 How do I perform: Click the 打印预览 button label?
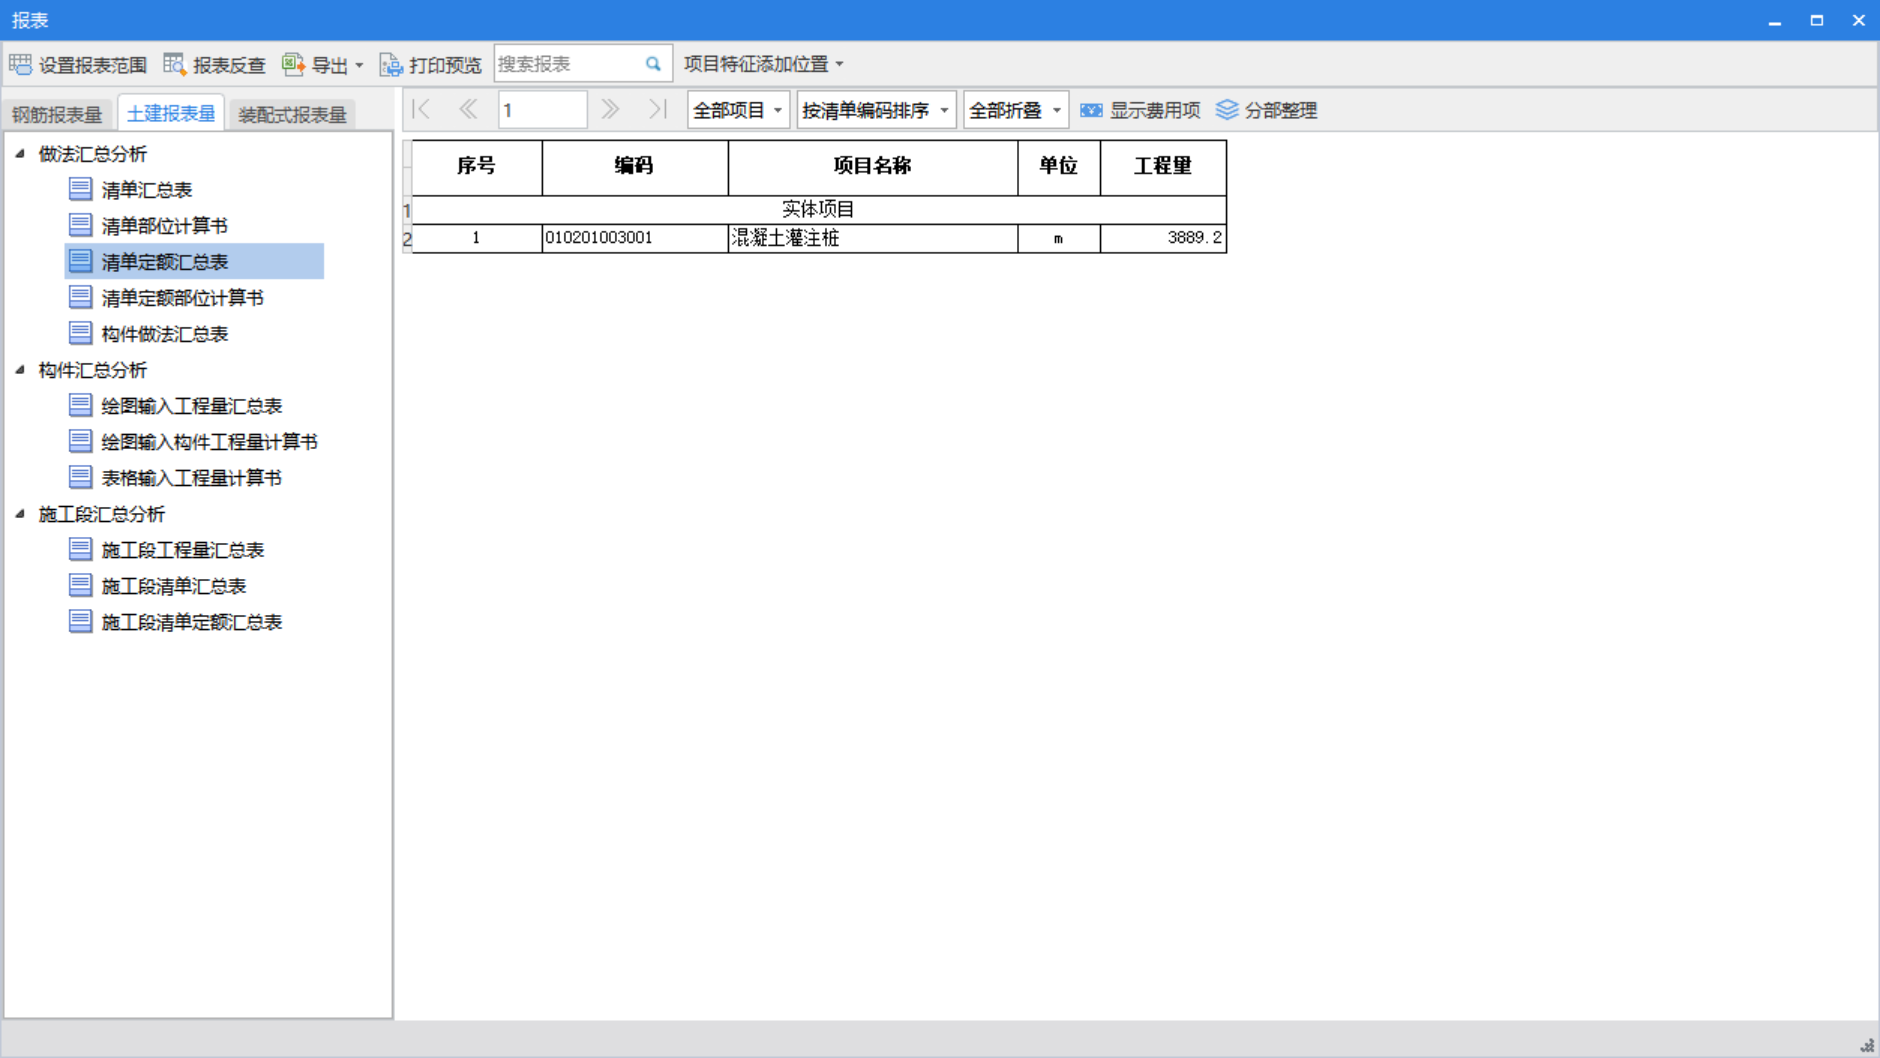[445, 65]
